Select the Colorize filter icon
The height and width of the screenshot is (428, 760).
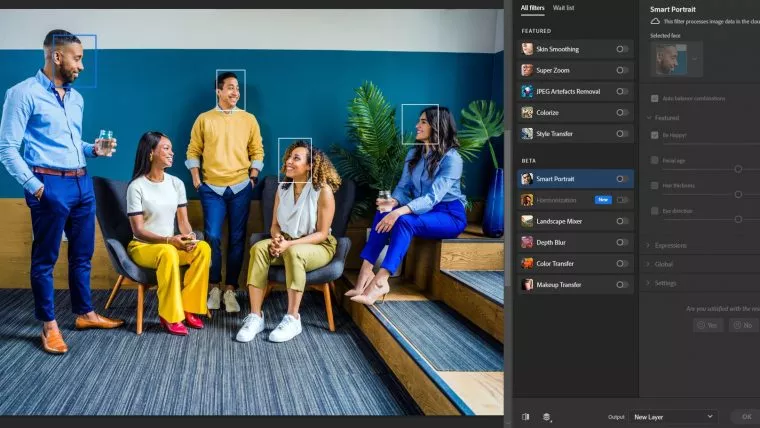pos(527,112)
